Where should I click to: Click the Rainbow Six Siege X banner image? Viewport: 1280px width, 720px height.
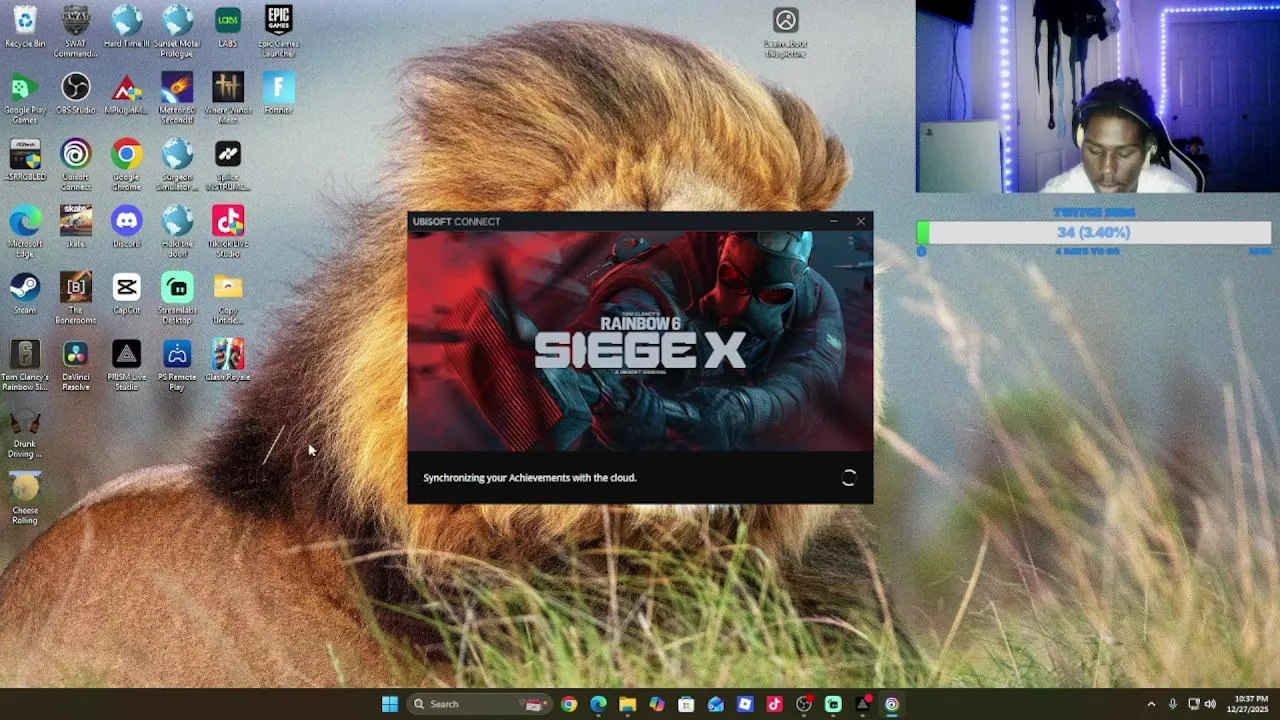point(640,341)
